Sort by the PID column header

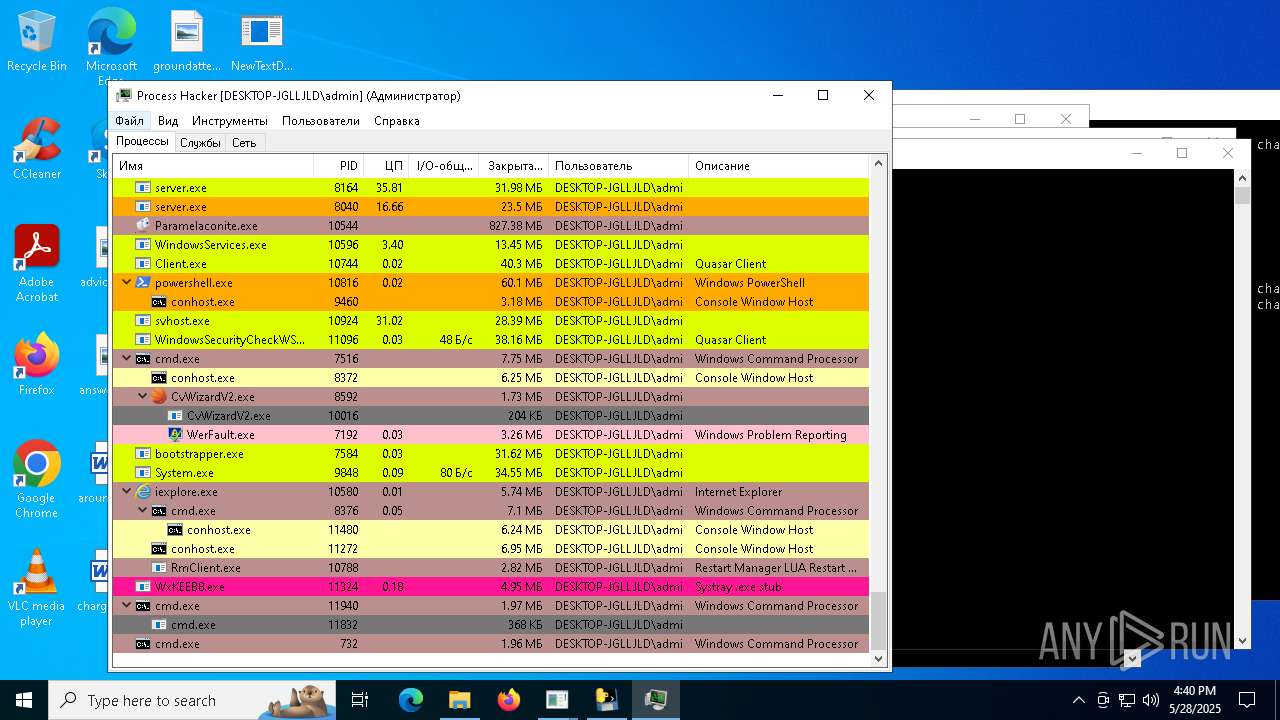339,166
